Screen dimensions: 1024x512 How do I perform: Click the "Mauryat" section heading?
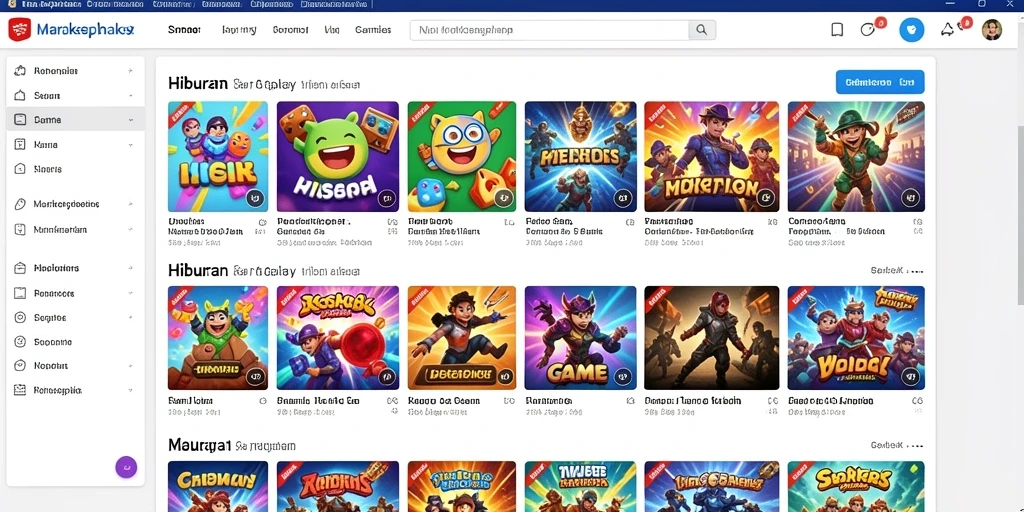tap(200, 445)
